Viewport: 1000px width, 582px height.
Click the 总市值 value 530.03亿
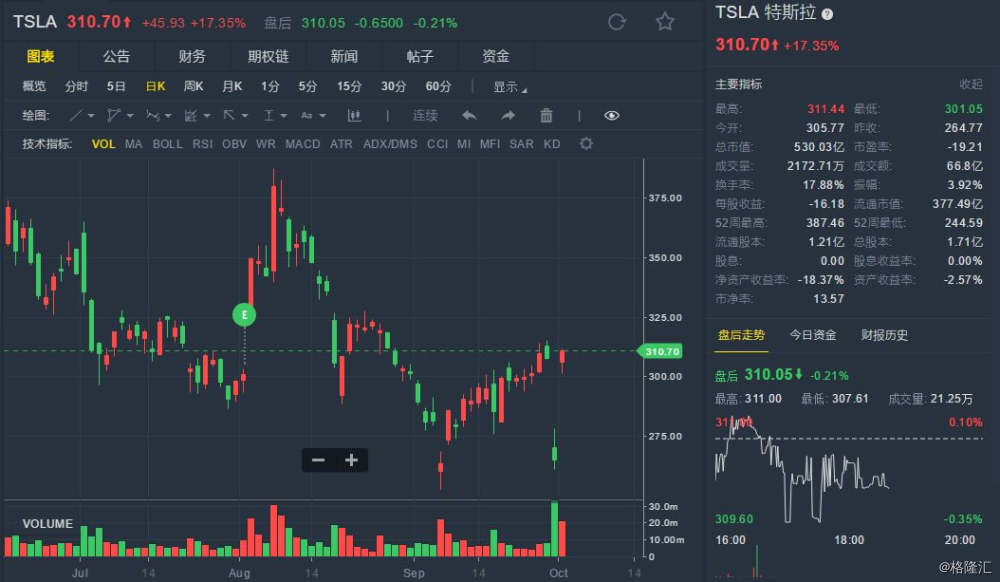point(819,147)
